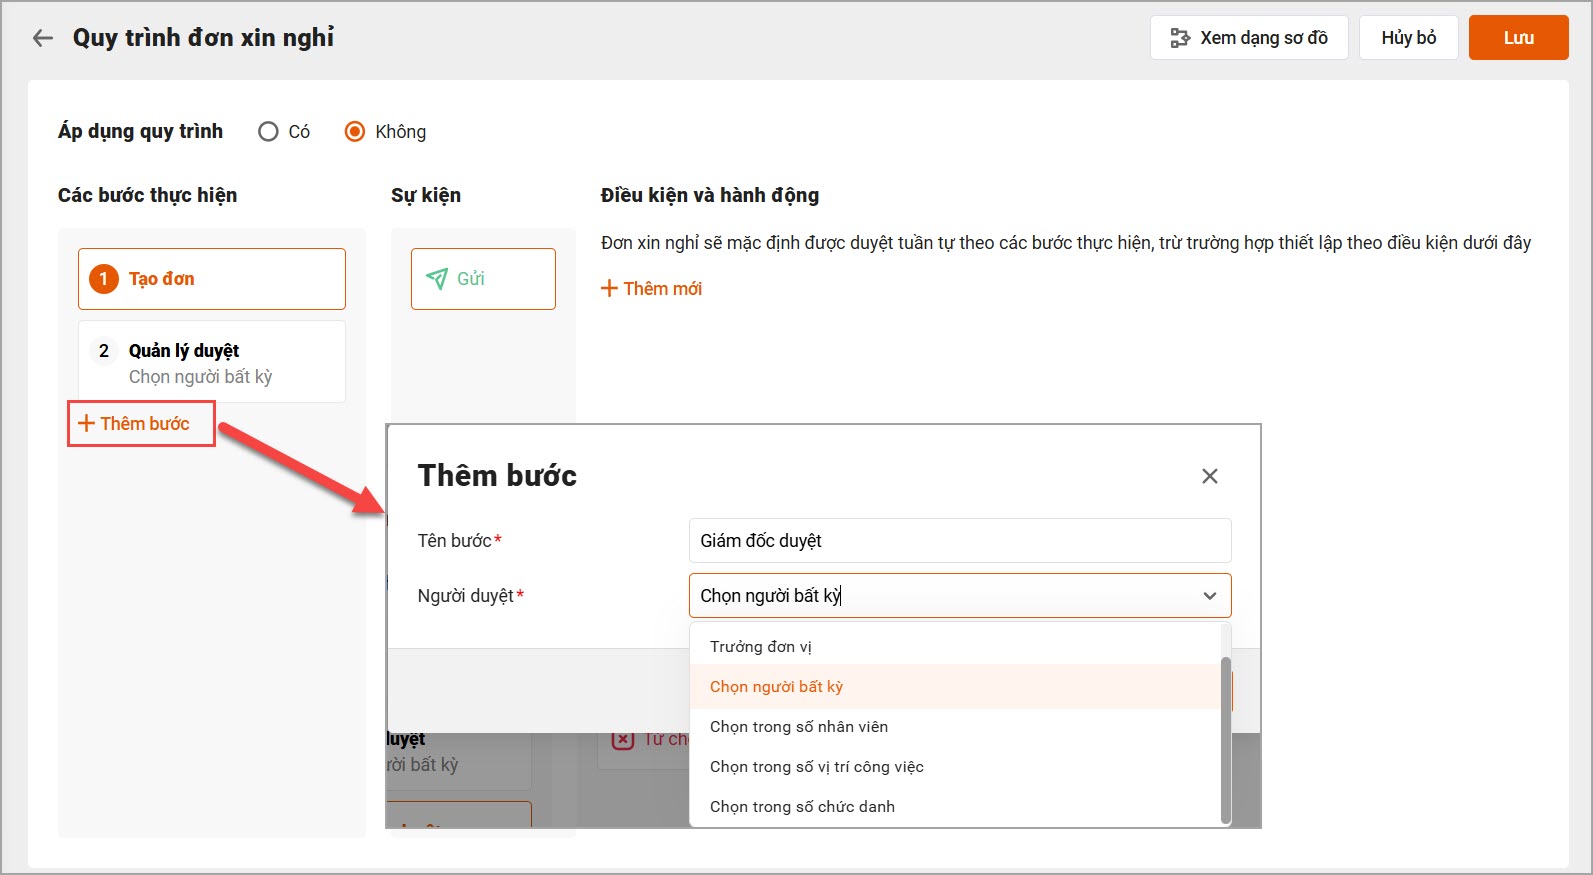Click the orange Lưu button
This screenshot has width=1593, height=875.
click(x=1517, y=38)
